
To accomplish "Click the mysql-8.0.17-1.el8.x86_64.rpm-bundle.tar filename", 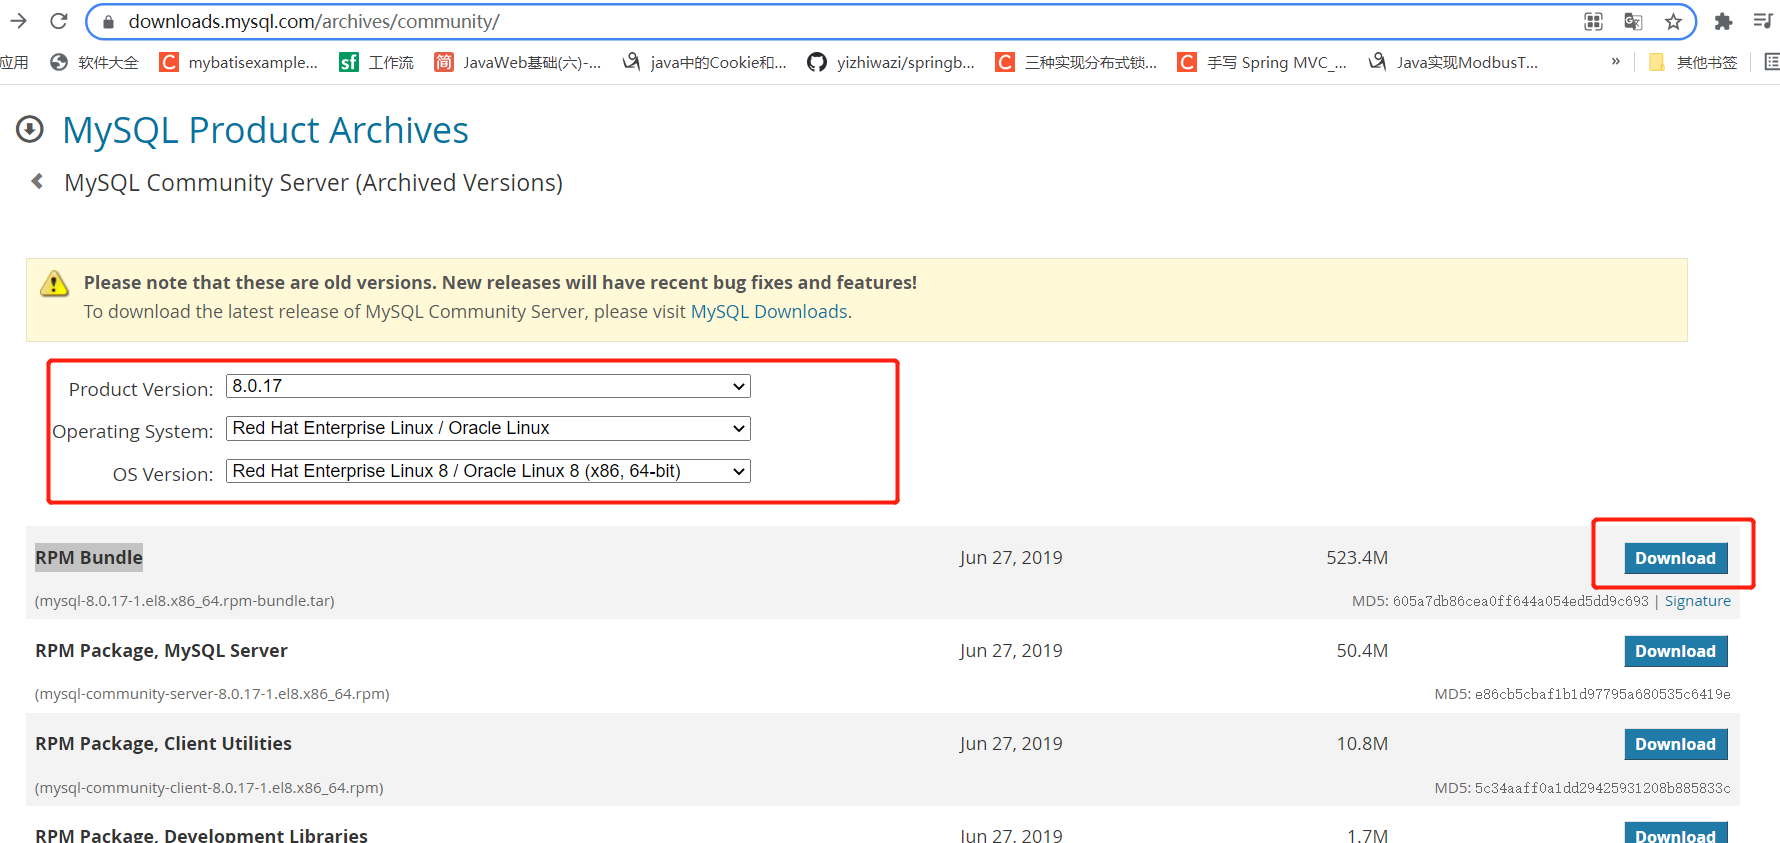I will pos(185,601).
